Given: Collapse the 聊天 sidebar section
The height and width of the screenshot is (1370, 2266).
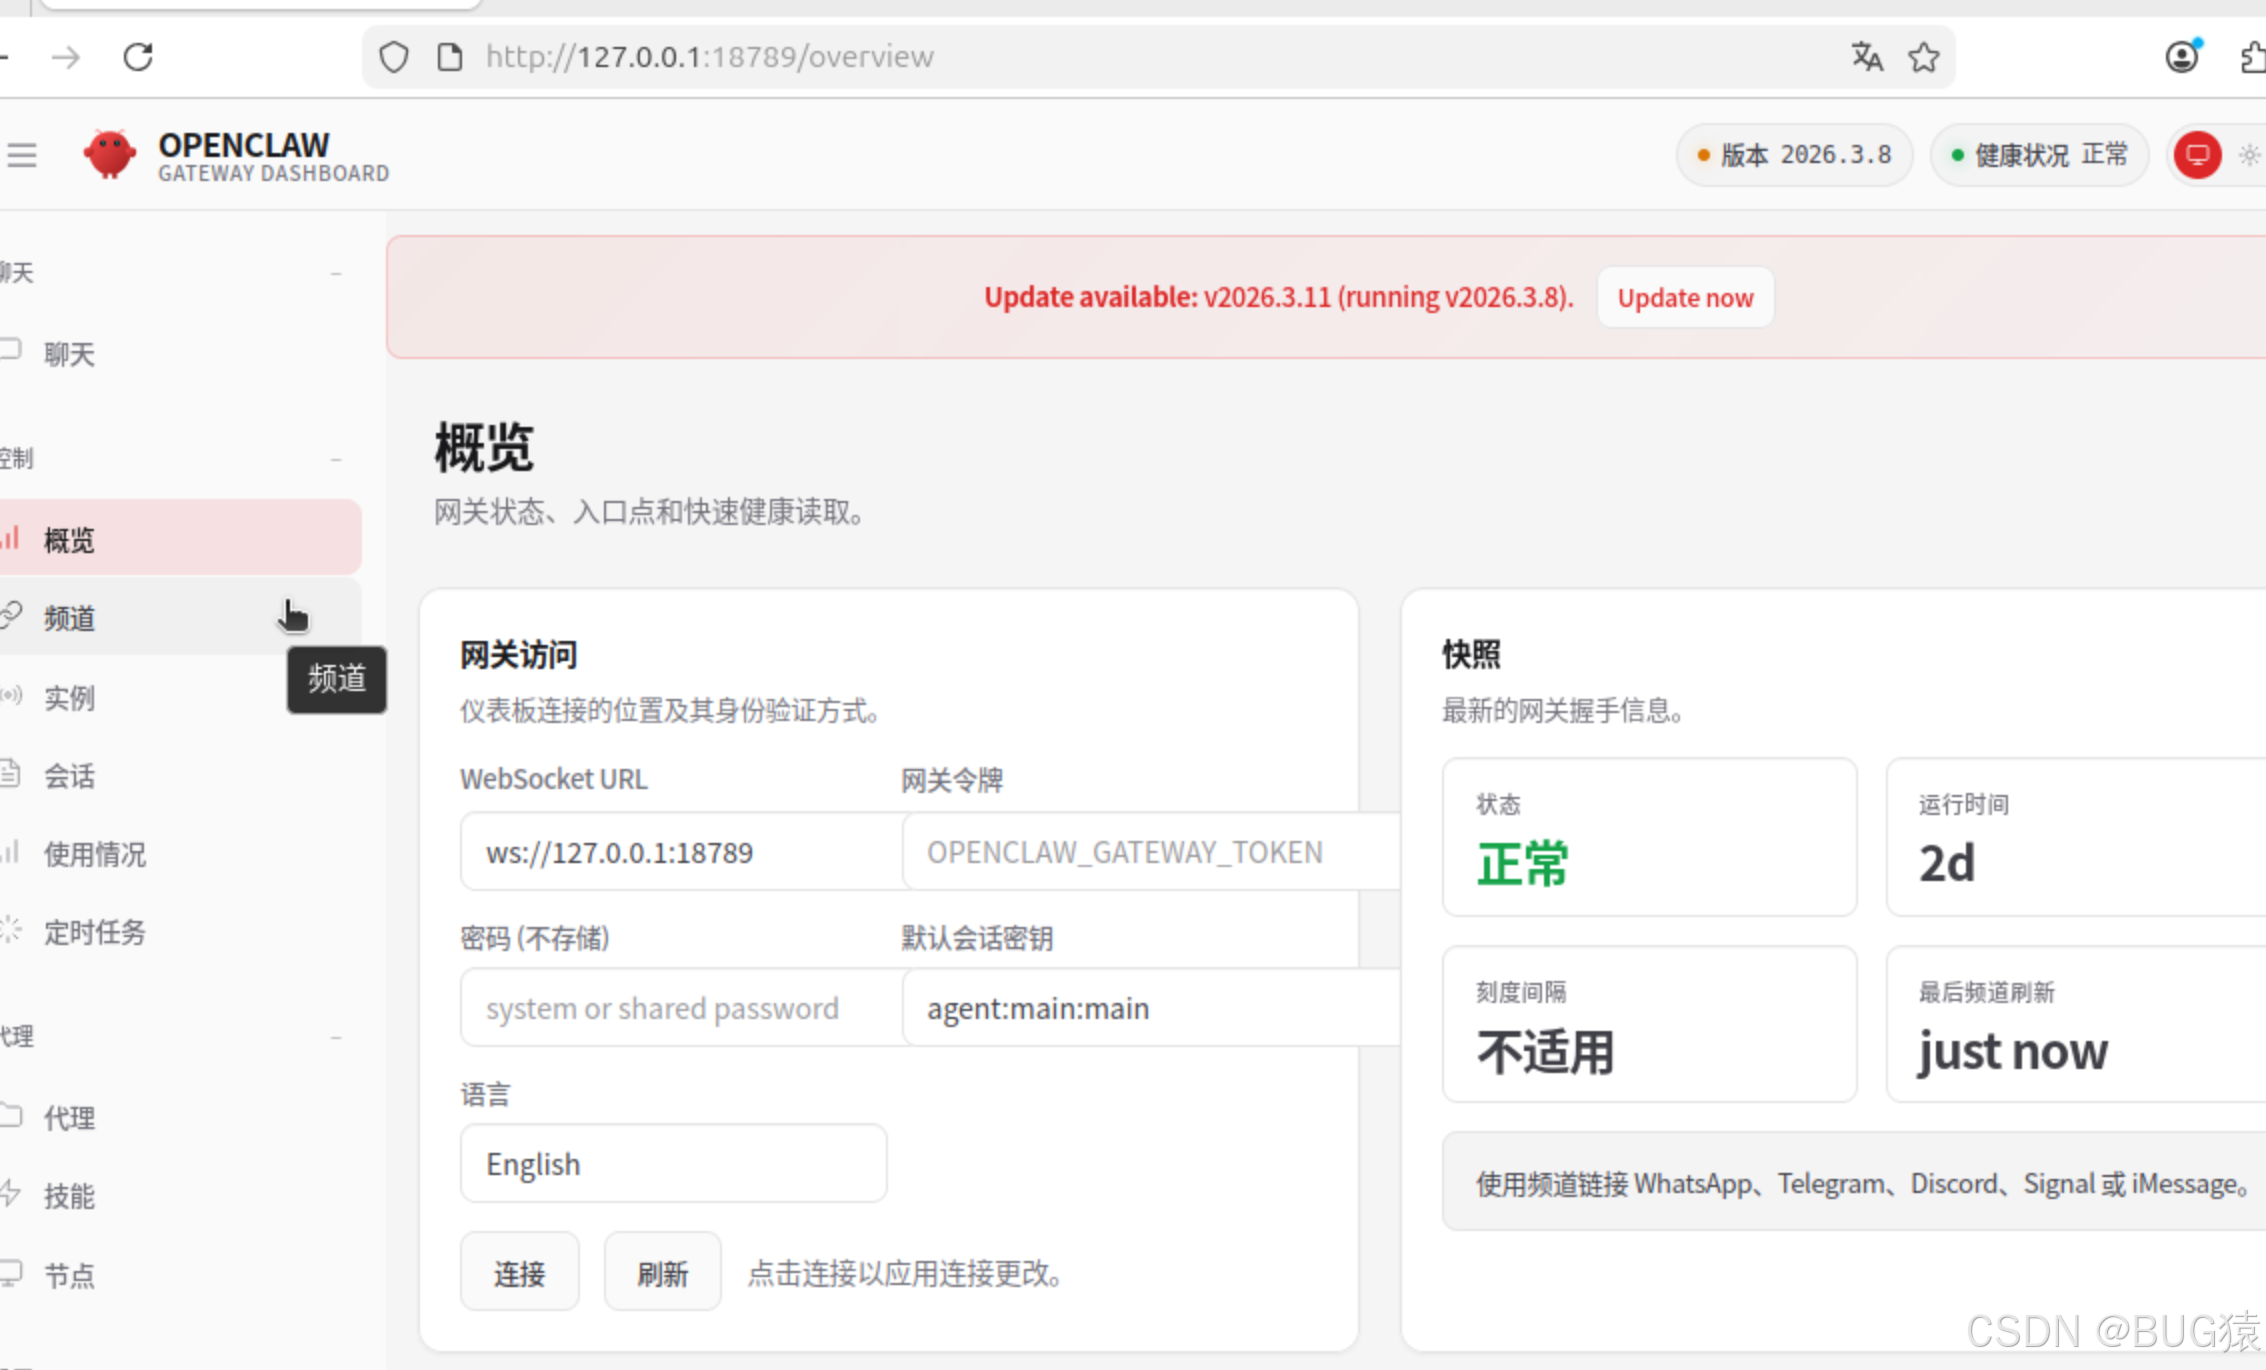Looking at the screenshot, I should tap(336, 273).
